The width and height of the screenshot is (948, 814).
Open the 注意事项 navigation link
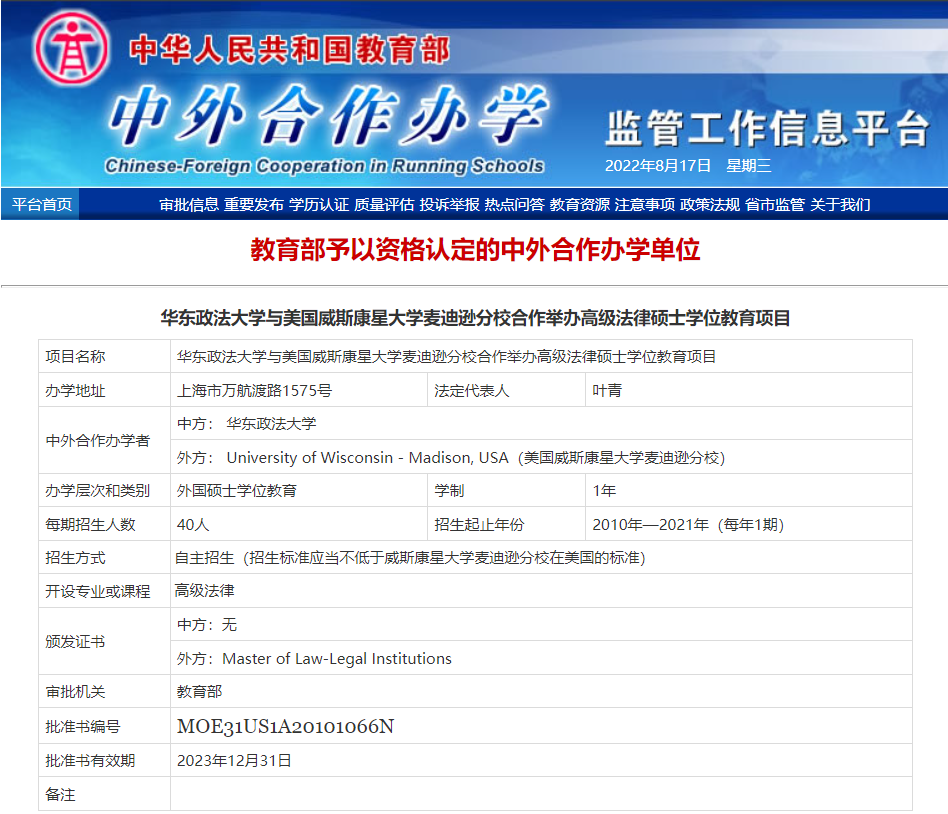[x=644, y=204]
